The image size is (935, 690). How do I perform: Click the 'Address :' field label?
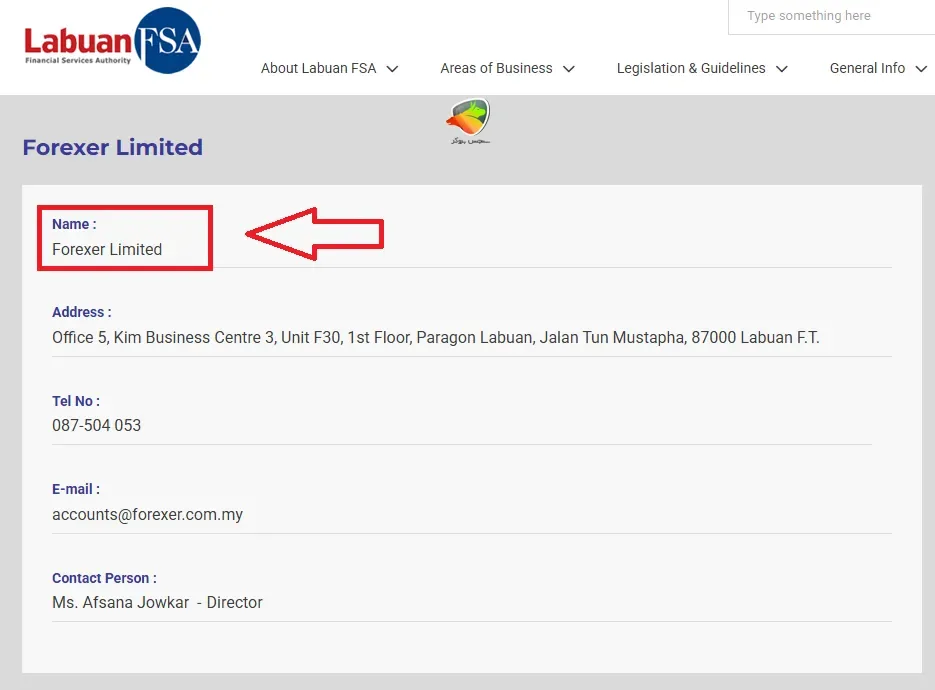tap(82, 312)
